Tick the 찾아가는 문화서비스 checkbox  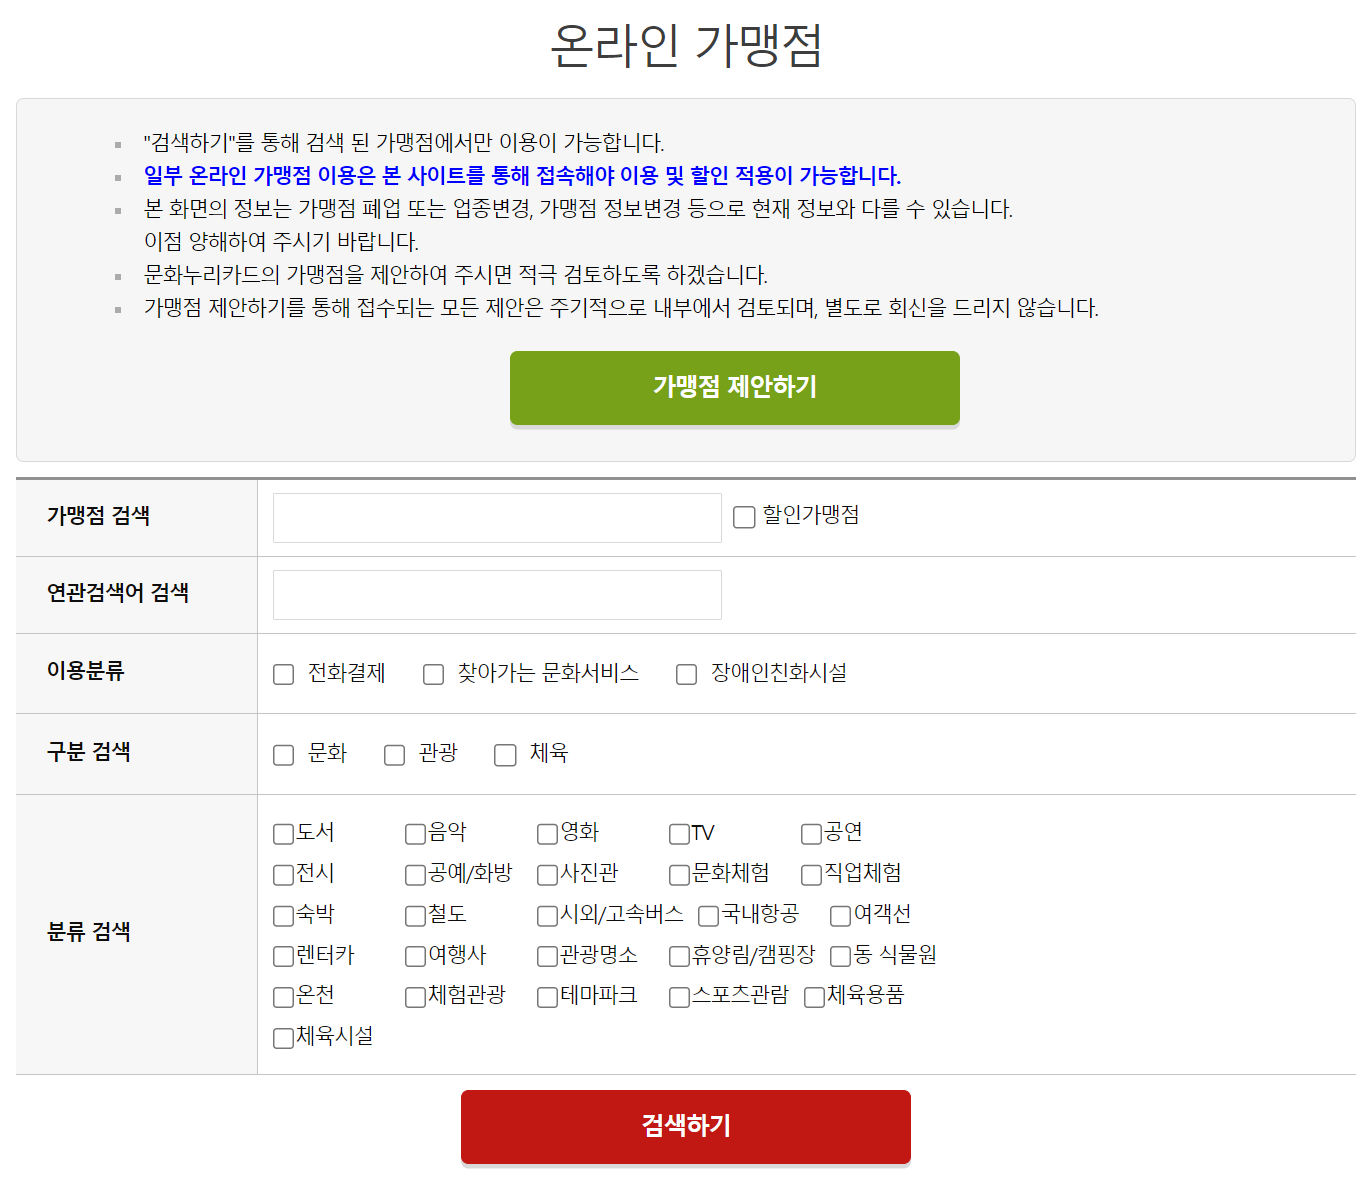(434, 675)
